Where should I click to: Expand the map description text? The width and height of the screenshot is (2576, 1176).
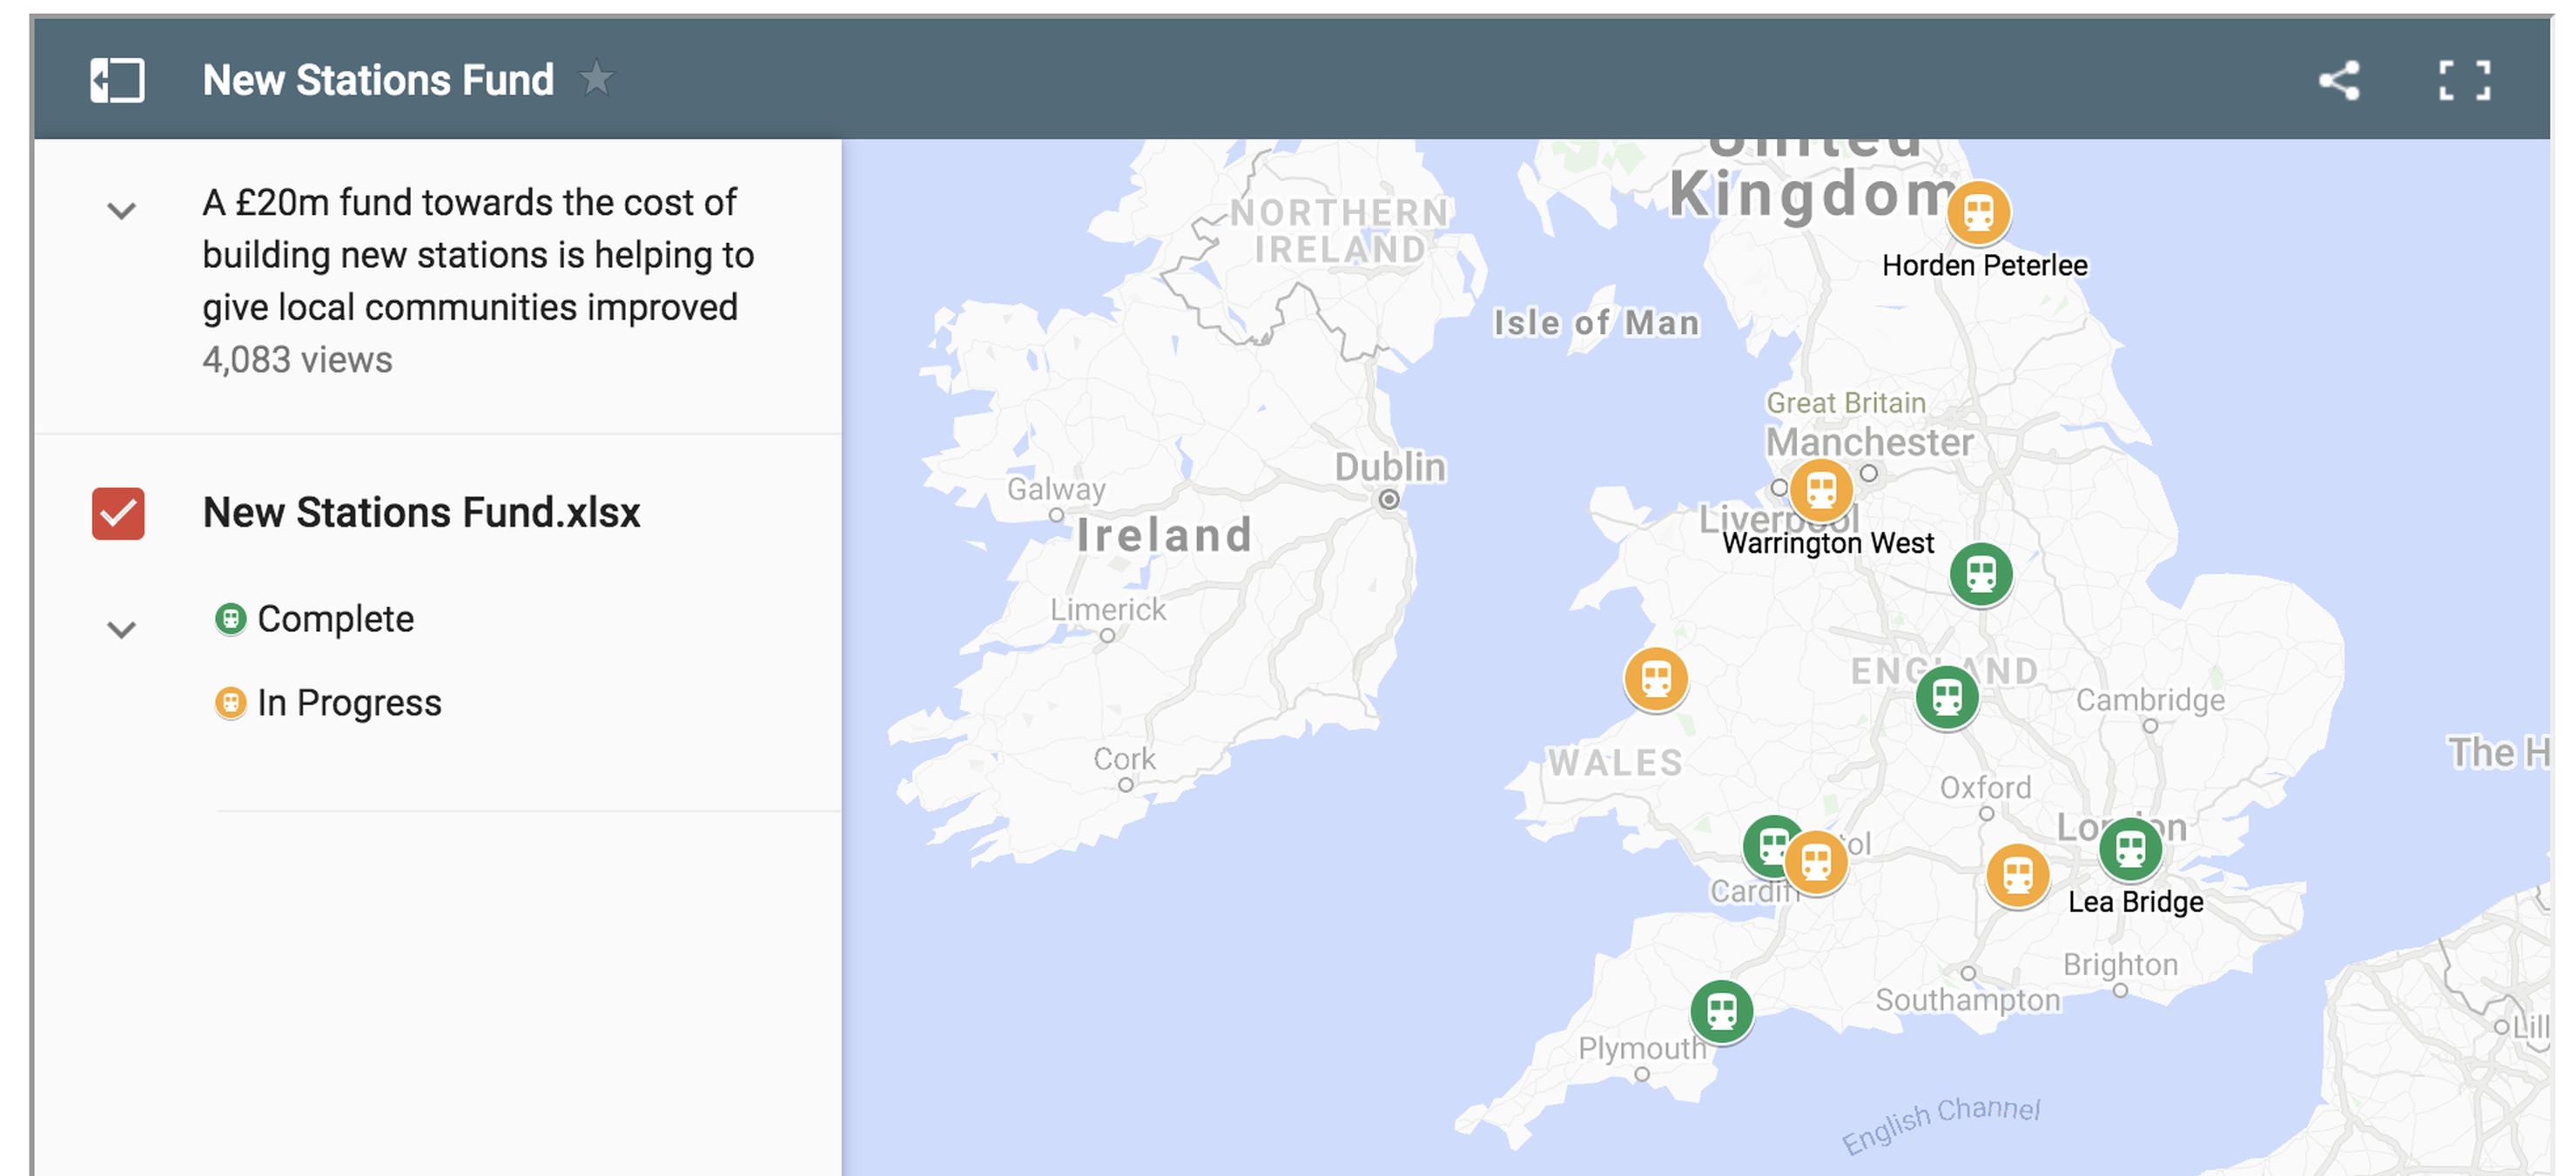pyautogui.click(x=122, y=211)
